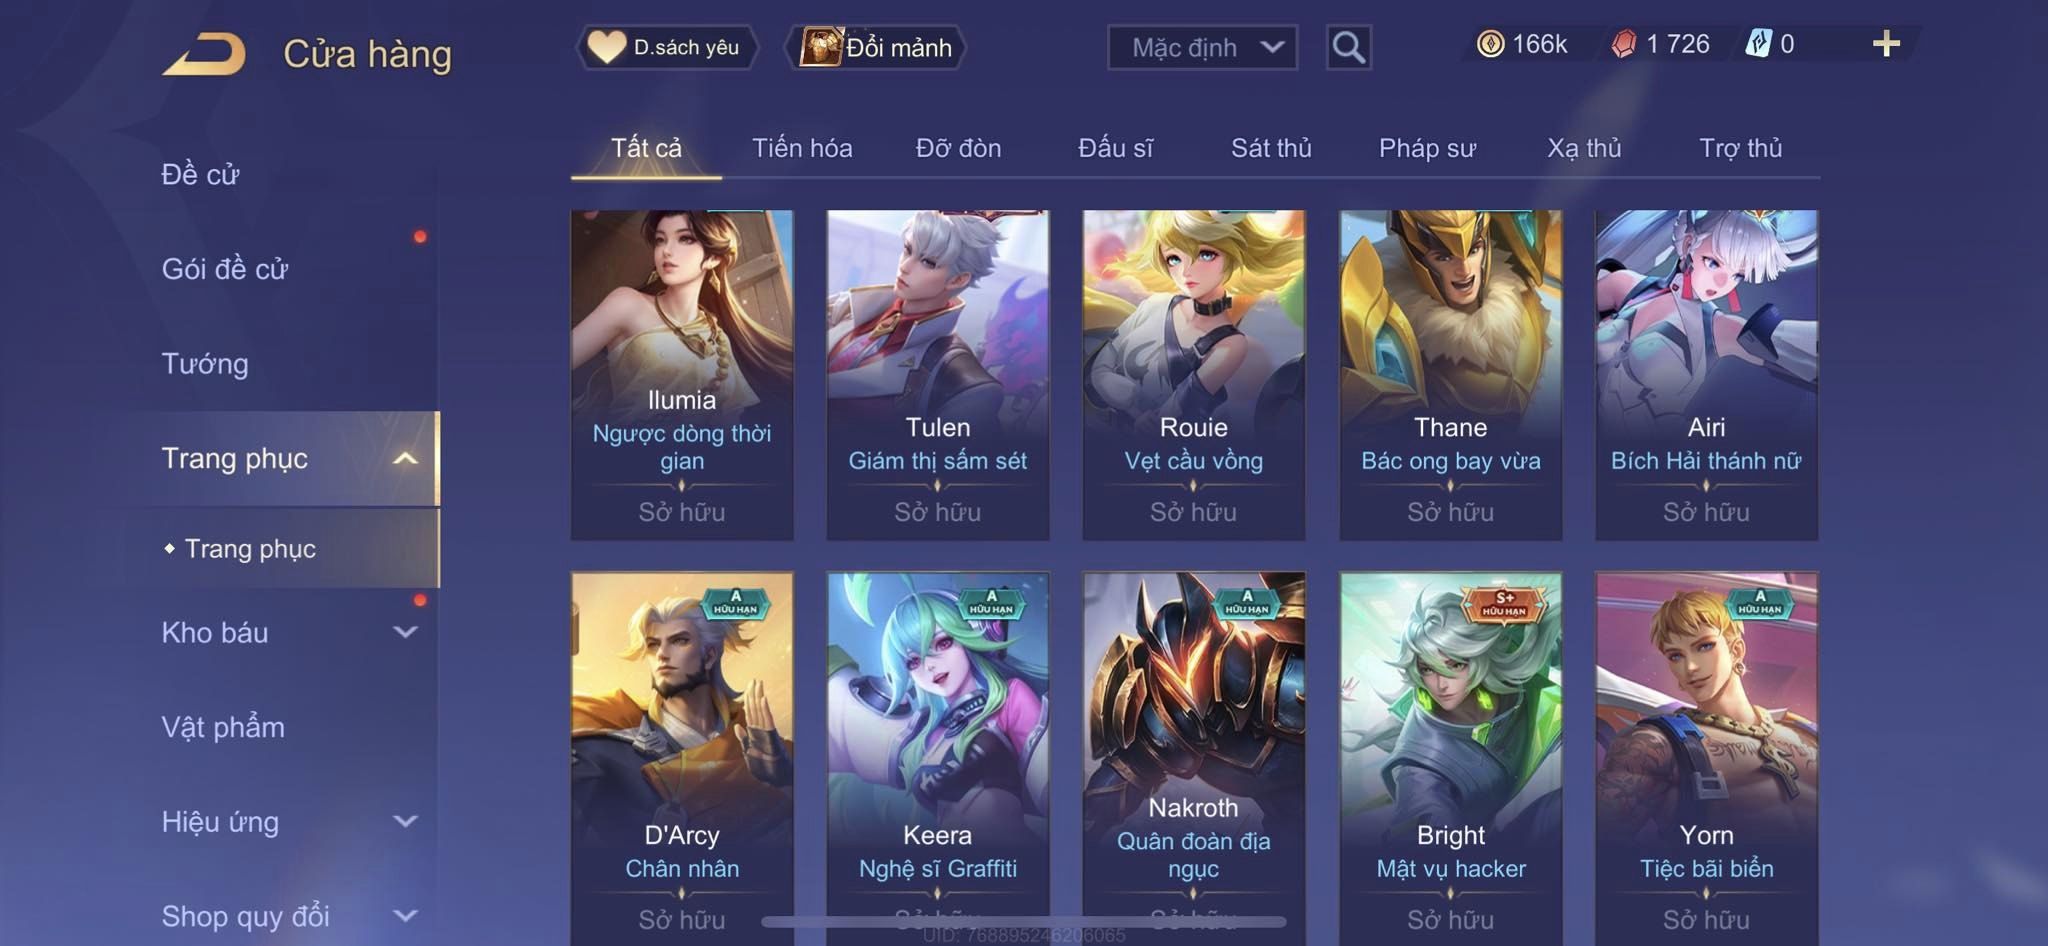Image resolution: width=2048 pixels, height=946 pixels.
Task: Go to Tướng in the sidebar
Action: (205, 364)
